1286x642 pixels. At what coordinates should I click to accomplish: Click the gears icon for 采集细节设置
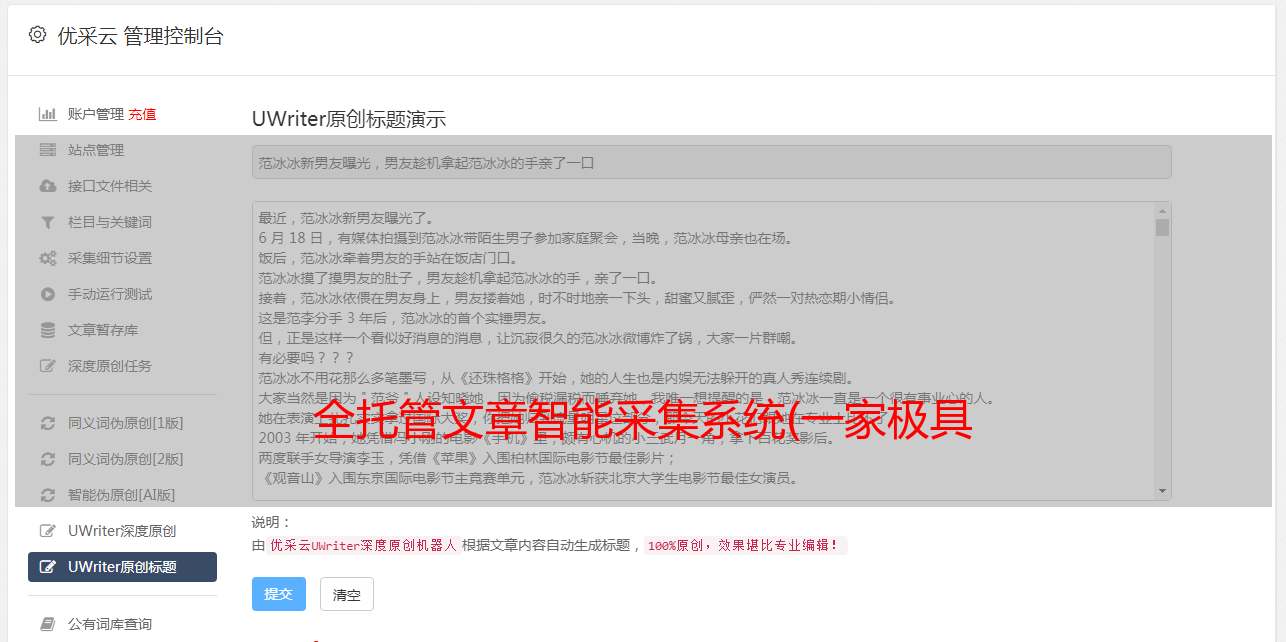pos(47,258)
